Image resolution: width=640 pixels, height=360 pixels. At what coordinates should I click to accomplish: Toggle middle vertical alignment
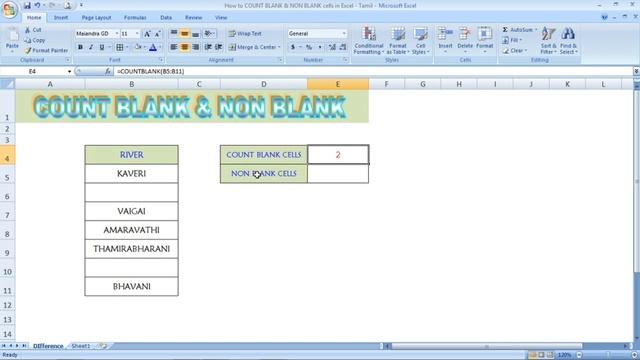click(184, 33)
